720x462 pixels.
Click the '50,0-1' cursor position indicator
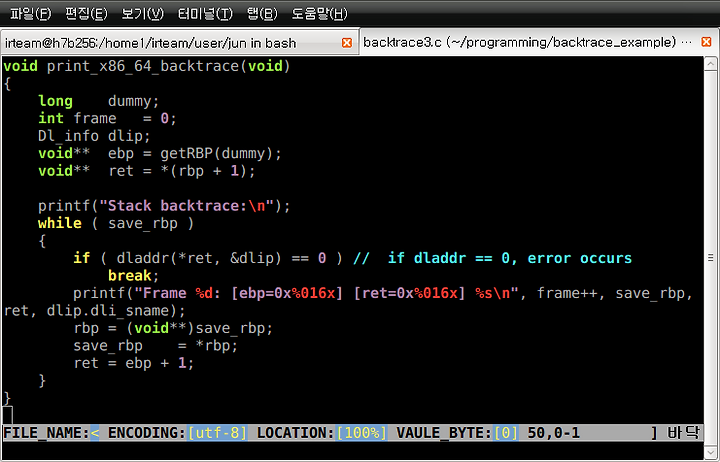click(554, 433)
